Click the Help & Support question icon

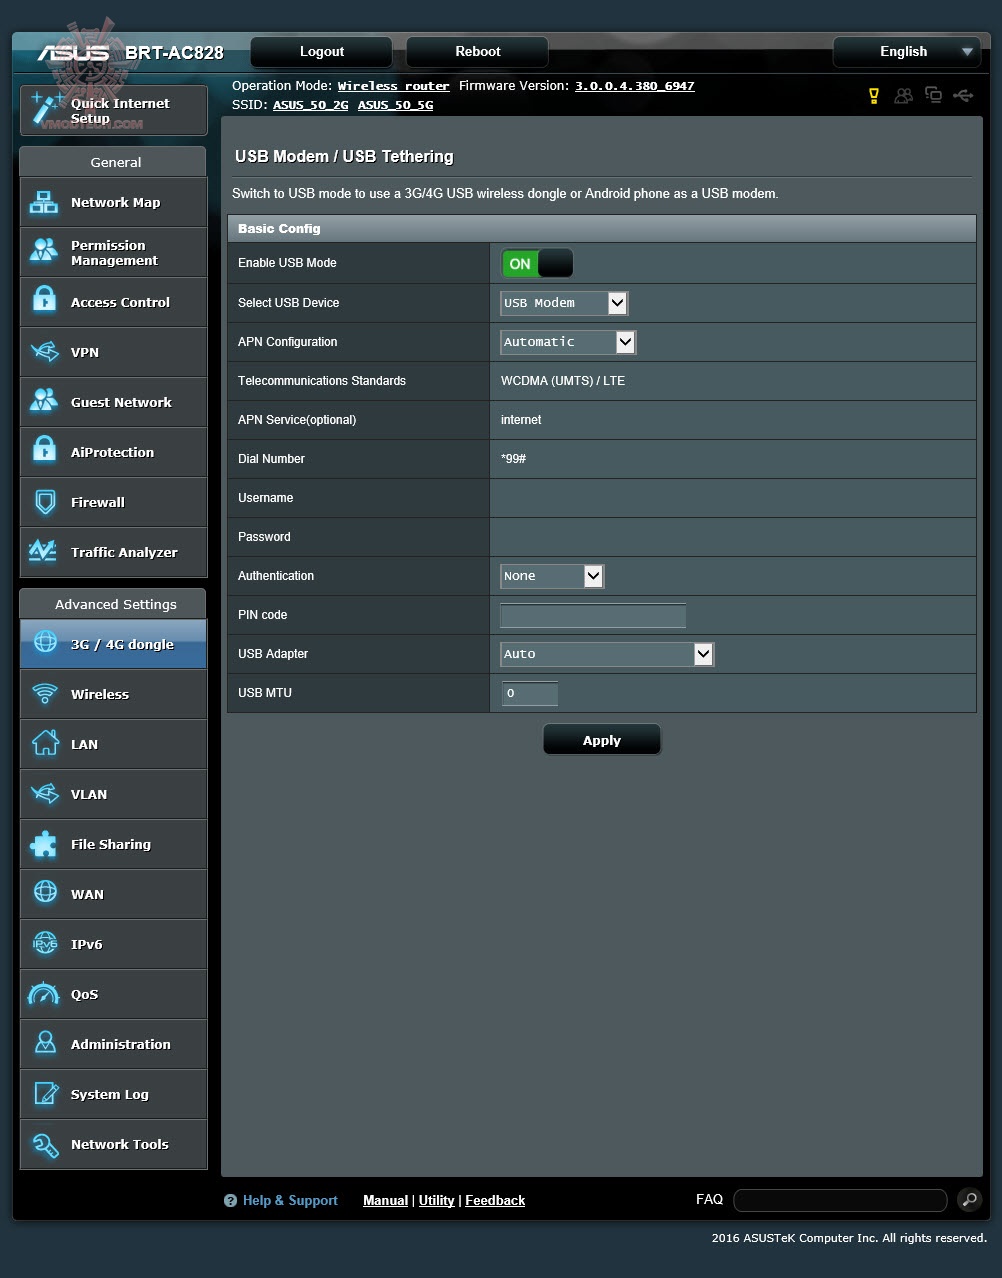click(x=230, y=1200)
